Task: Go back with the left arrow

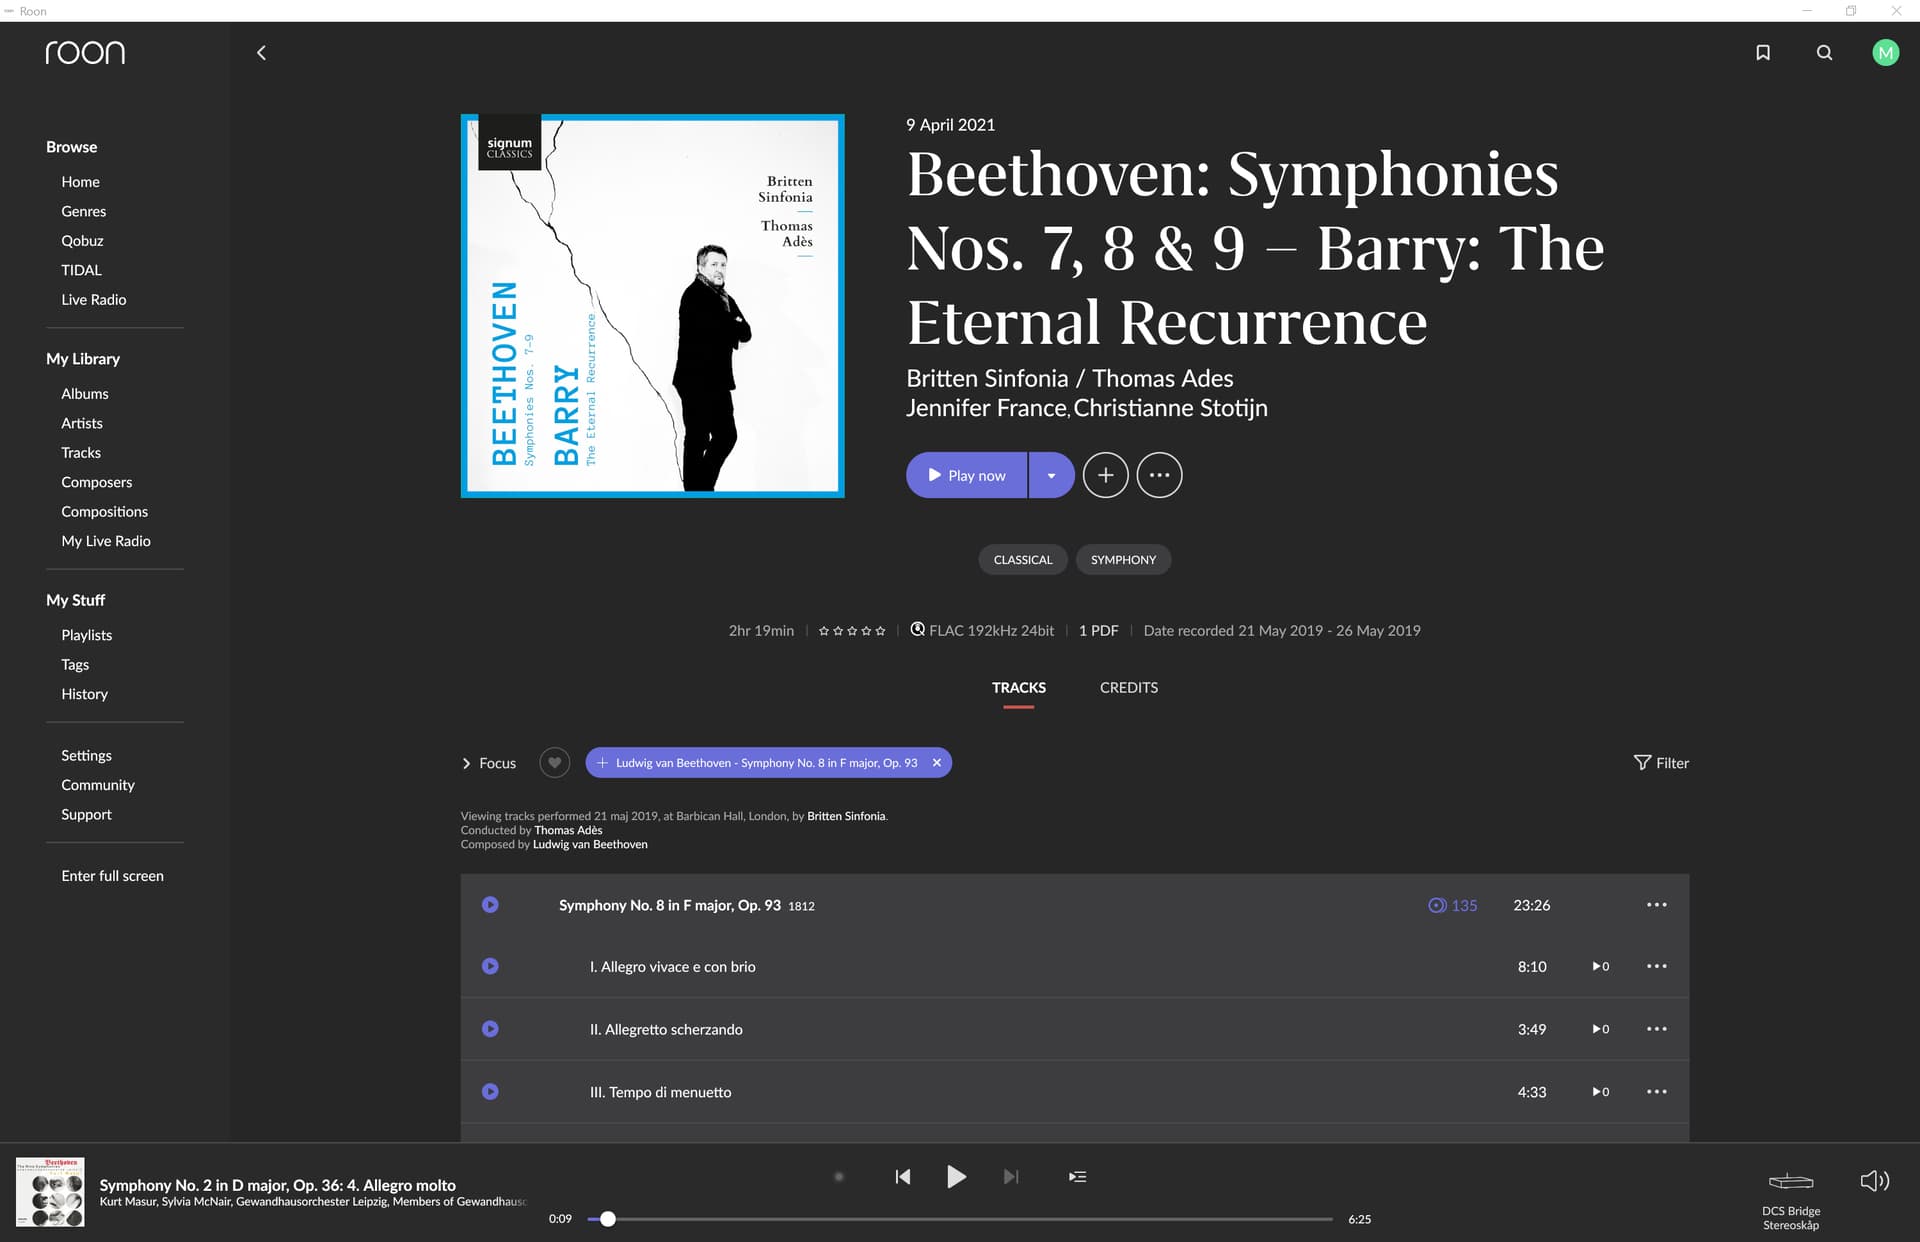Action: [x=261, y=53]
